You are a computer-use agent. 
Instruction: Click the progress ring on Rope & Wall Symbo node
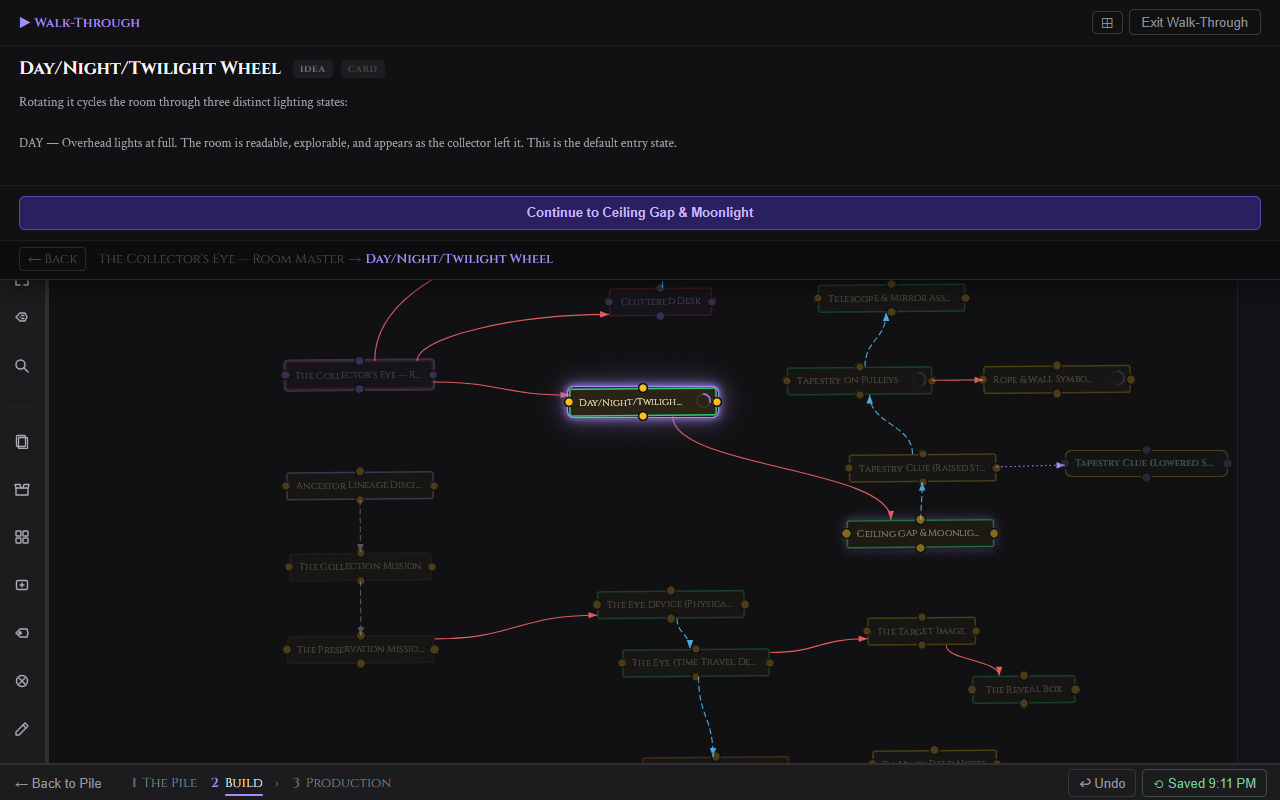[1118, 379]
